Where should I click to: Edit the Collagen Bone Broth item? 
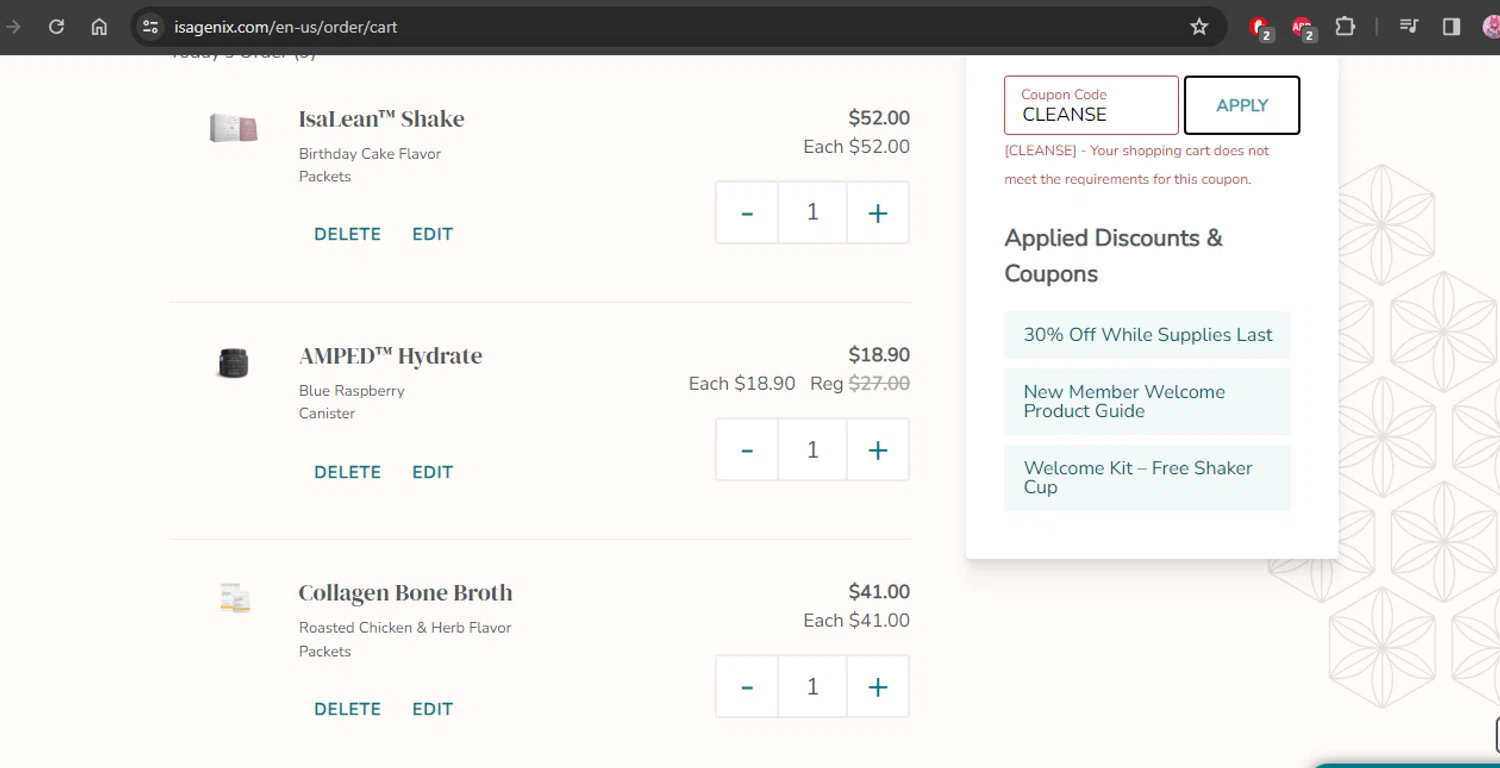pyautogui.click(x=432, y=709)
